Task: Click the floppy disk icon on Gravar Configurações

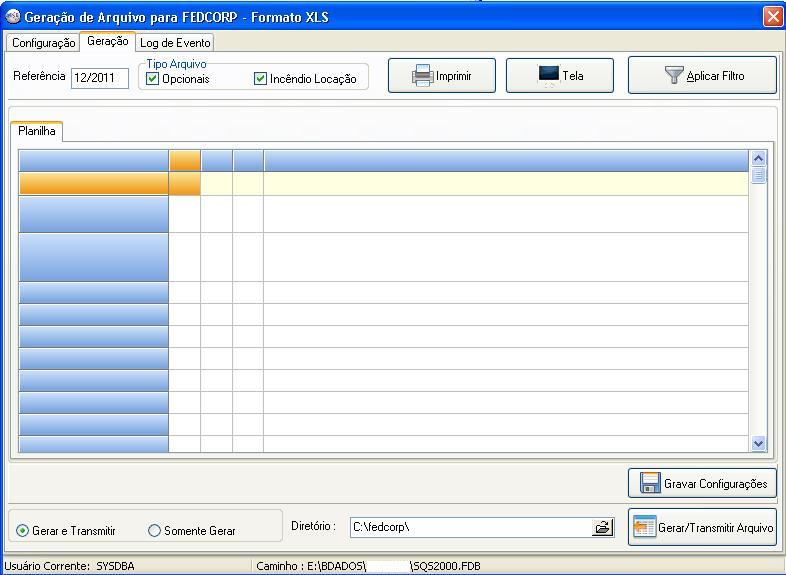Action: (x=650, y=483)
